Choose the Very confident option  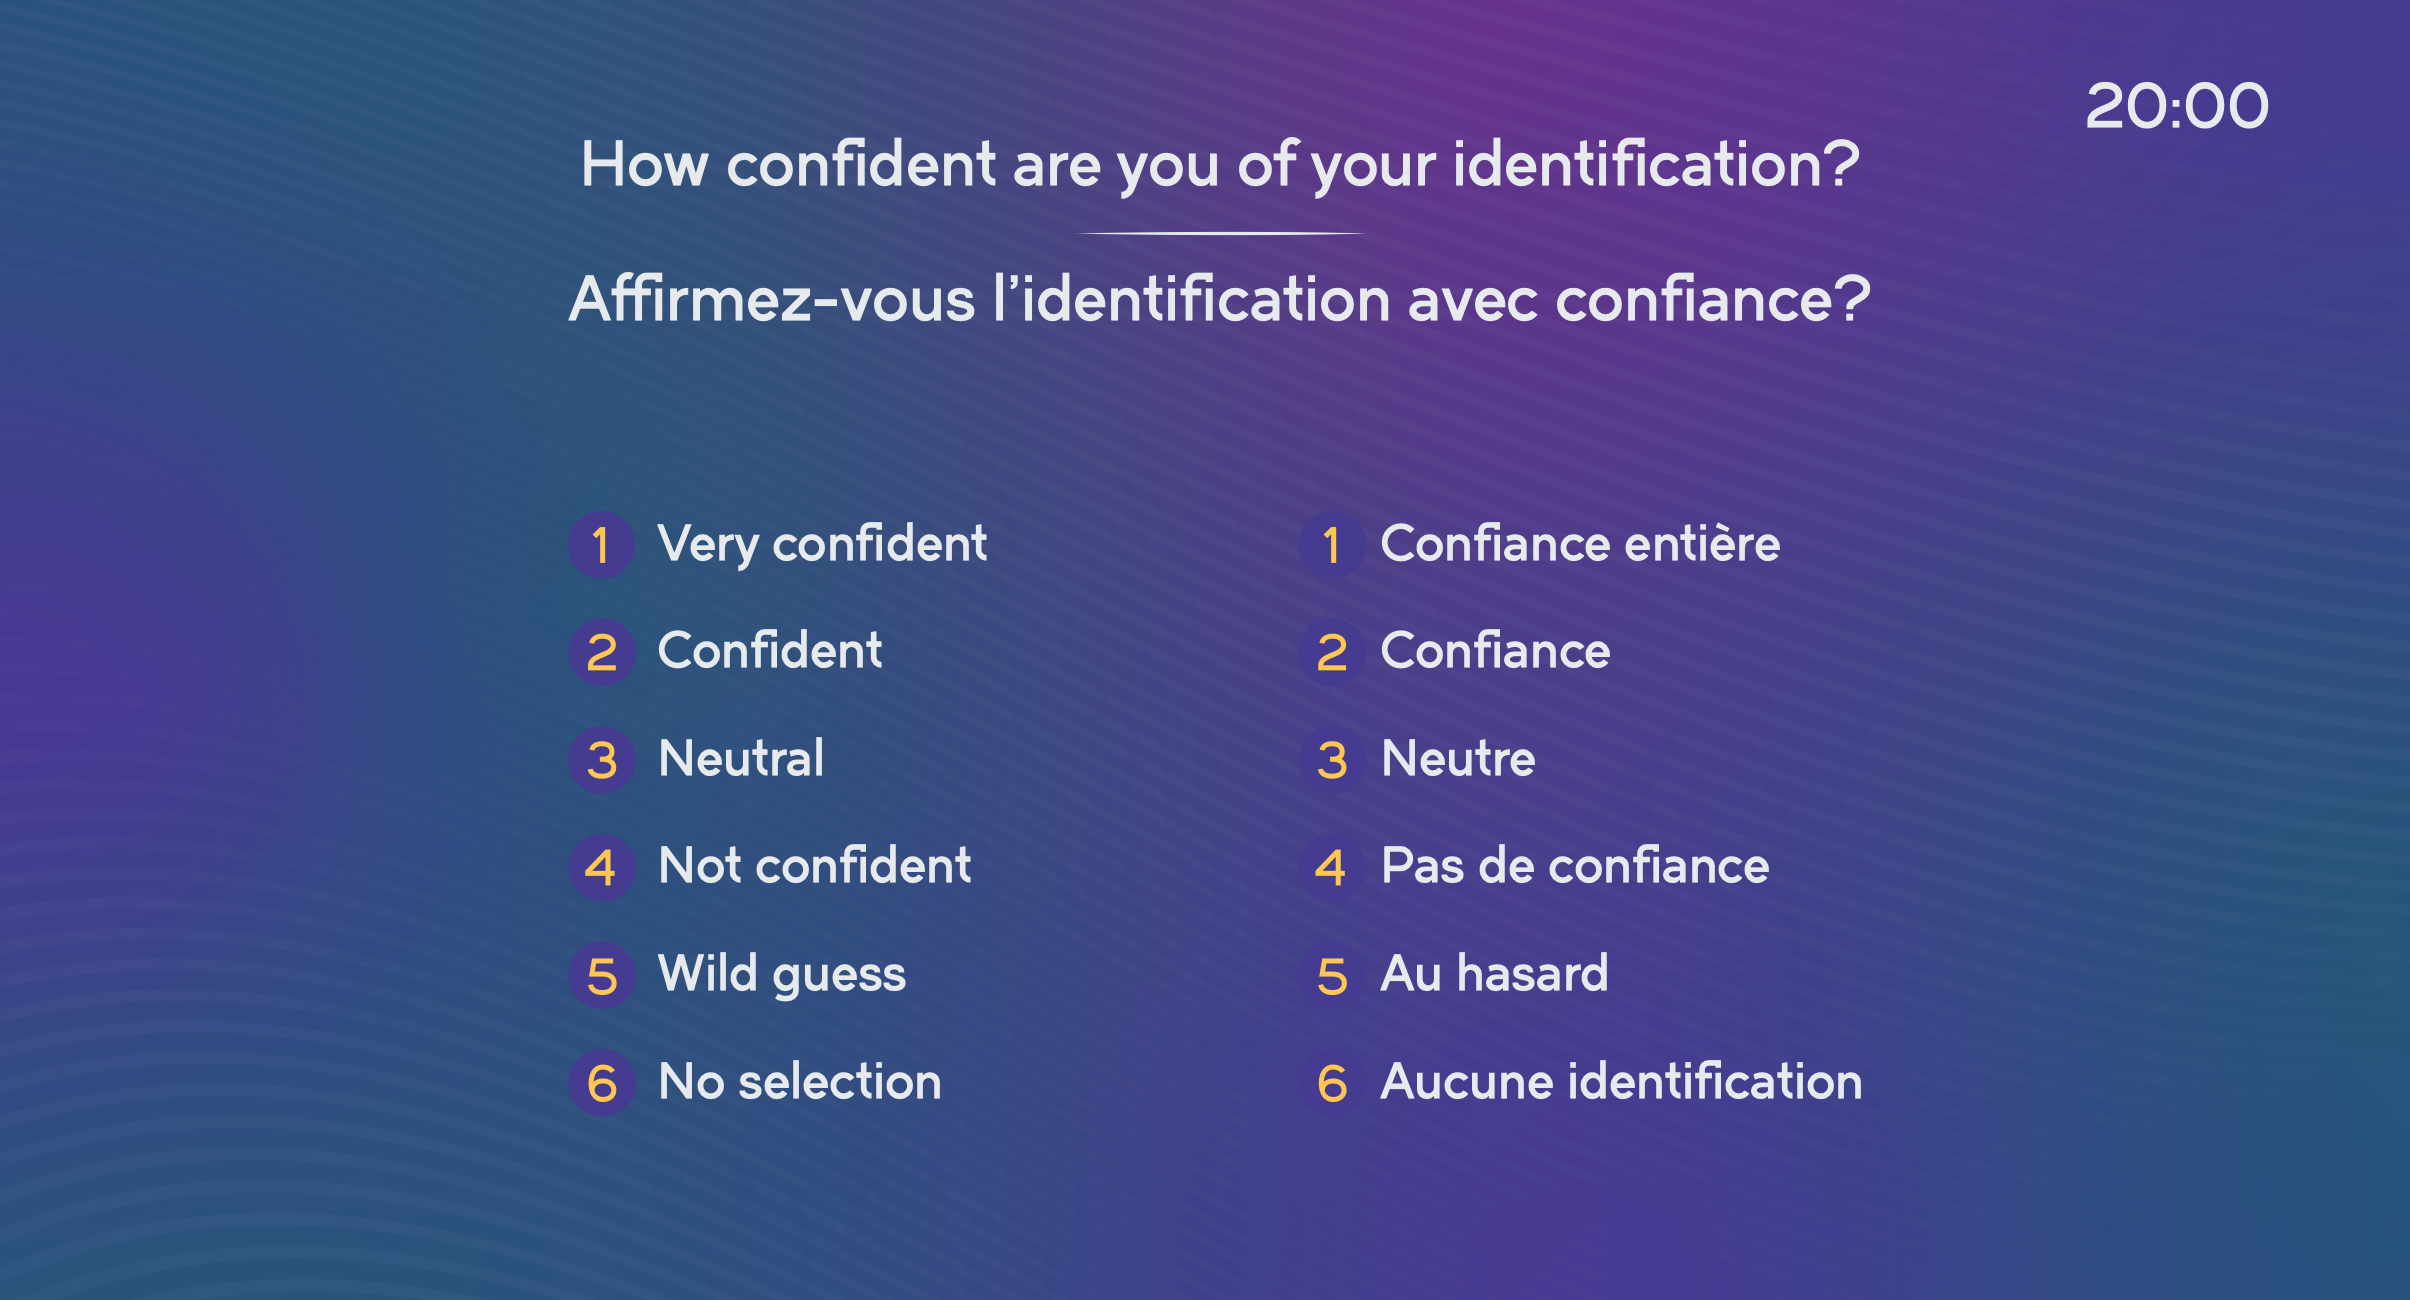[x=822, y=545]
